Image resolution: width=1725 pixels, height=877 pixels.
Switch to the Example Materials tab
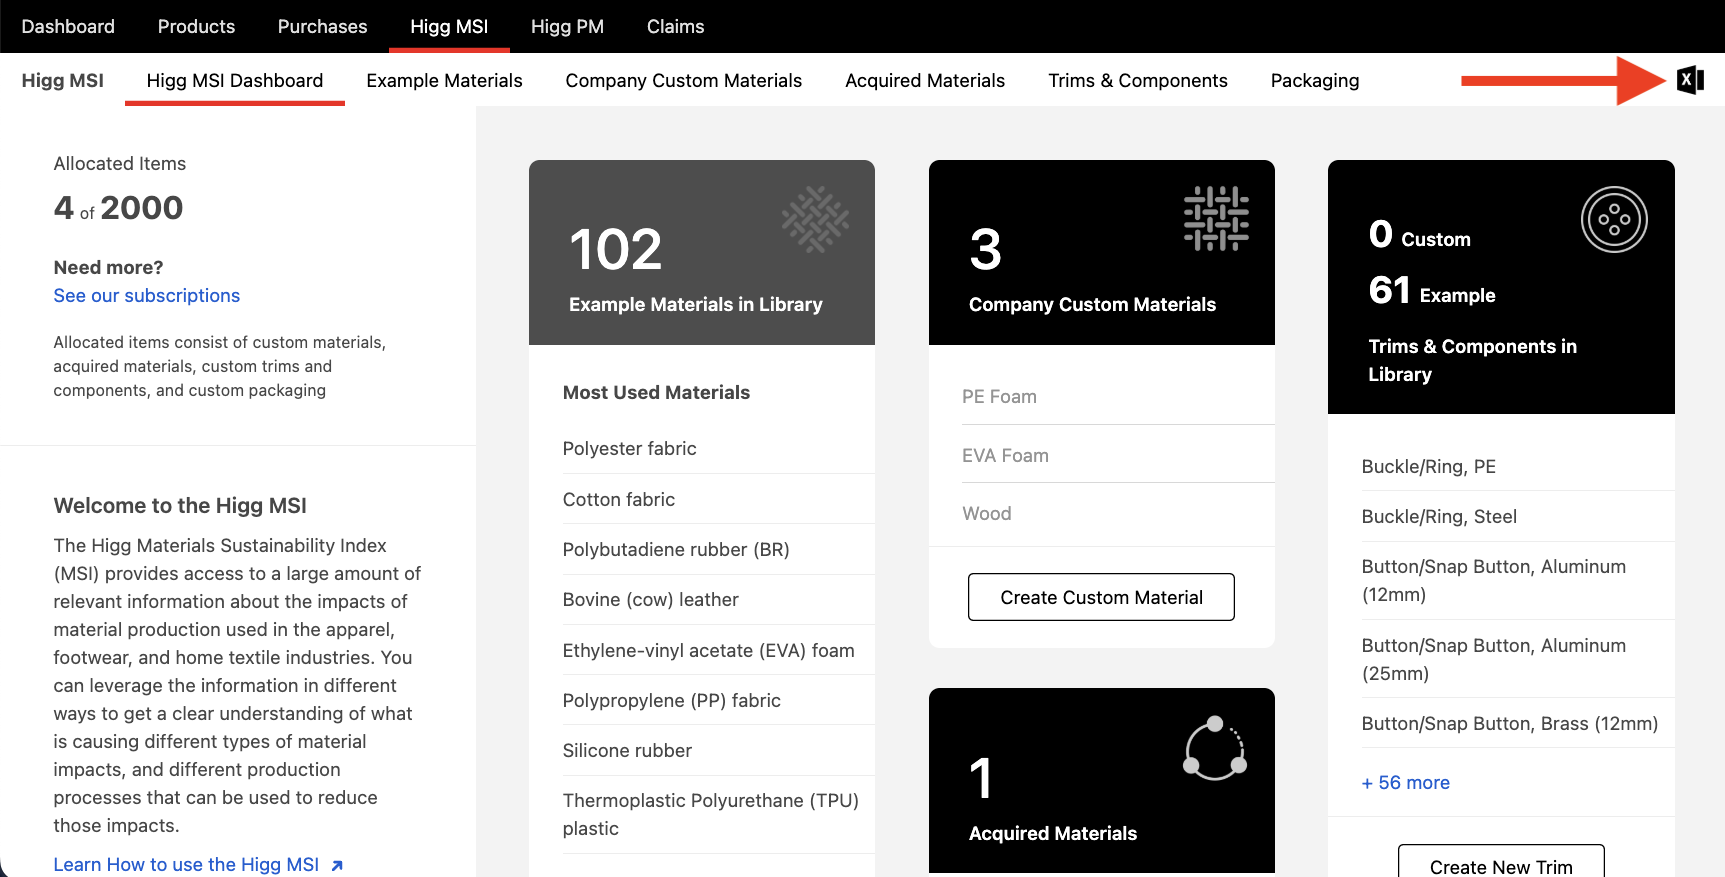[x=444, y=80]
